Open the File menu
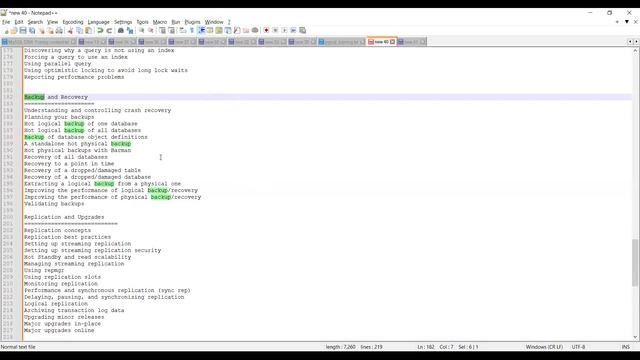 (x=6, y=22)
